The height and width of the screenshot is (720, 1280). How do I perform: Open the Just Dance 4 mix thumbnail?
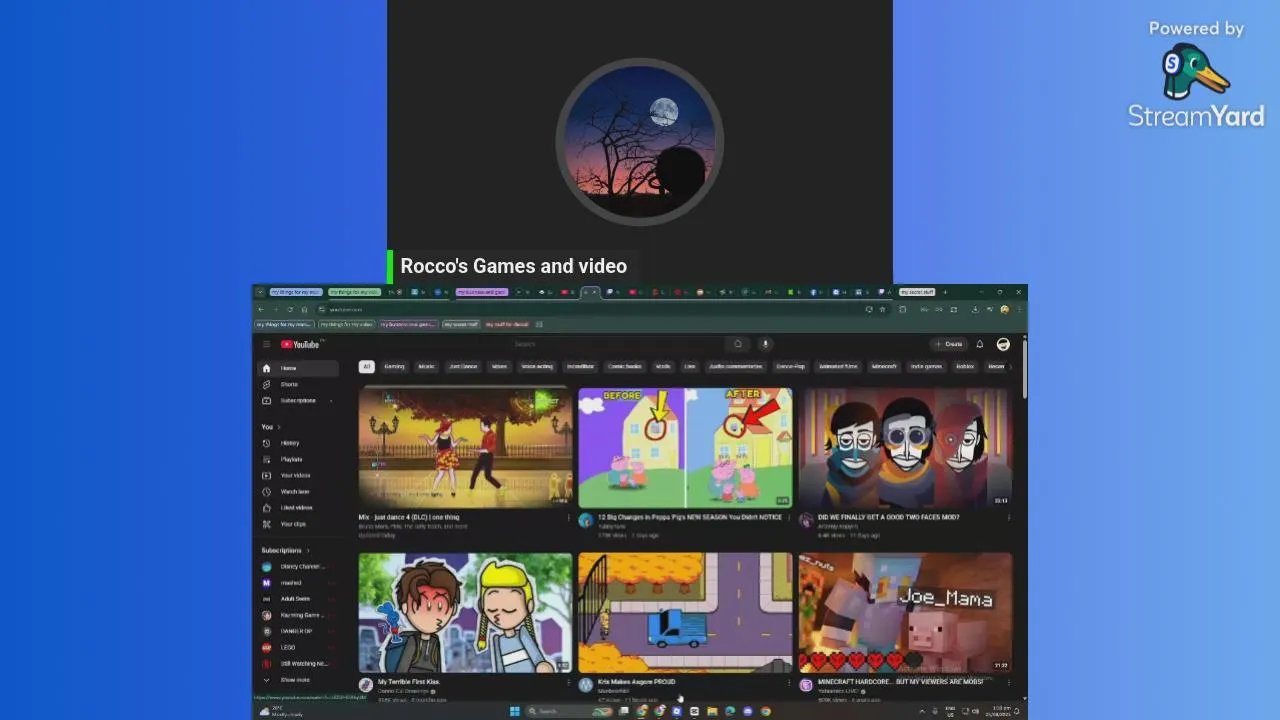465,448
